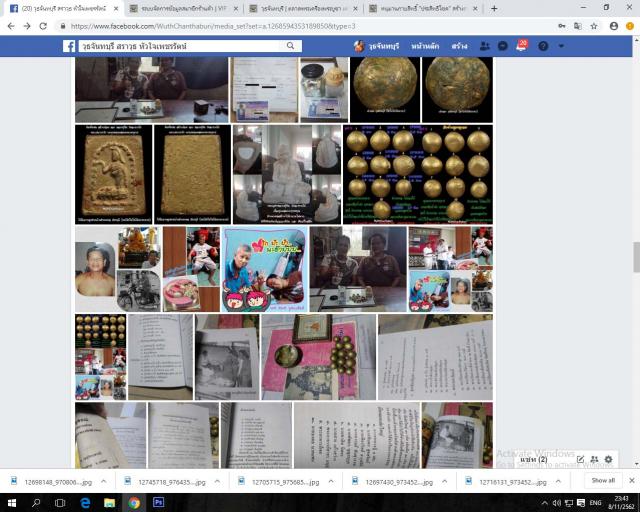Click the address bar URL
The width and height of the screenshot is (640, 512).
(213, 26)
